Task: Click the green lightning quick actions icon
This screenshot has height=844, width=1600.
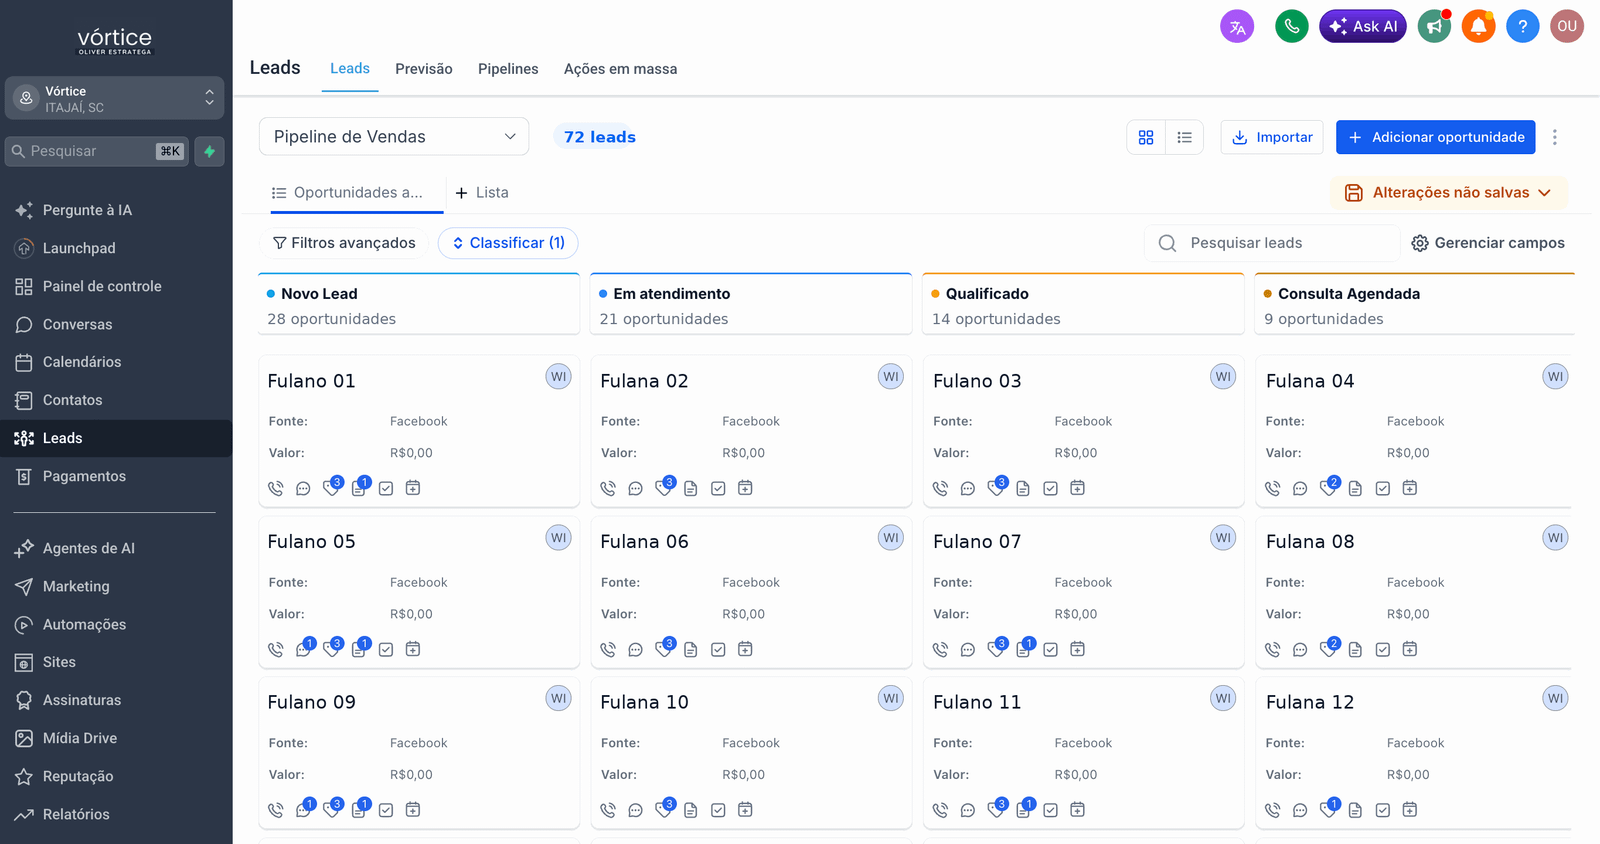Action: tap(209, 151)
